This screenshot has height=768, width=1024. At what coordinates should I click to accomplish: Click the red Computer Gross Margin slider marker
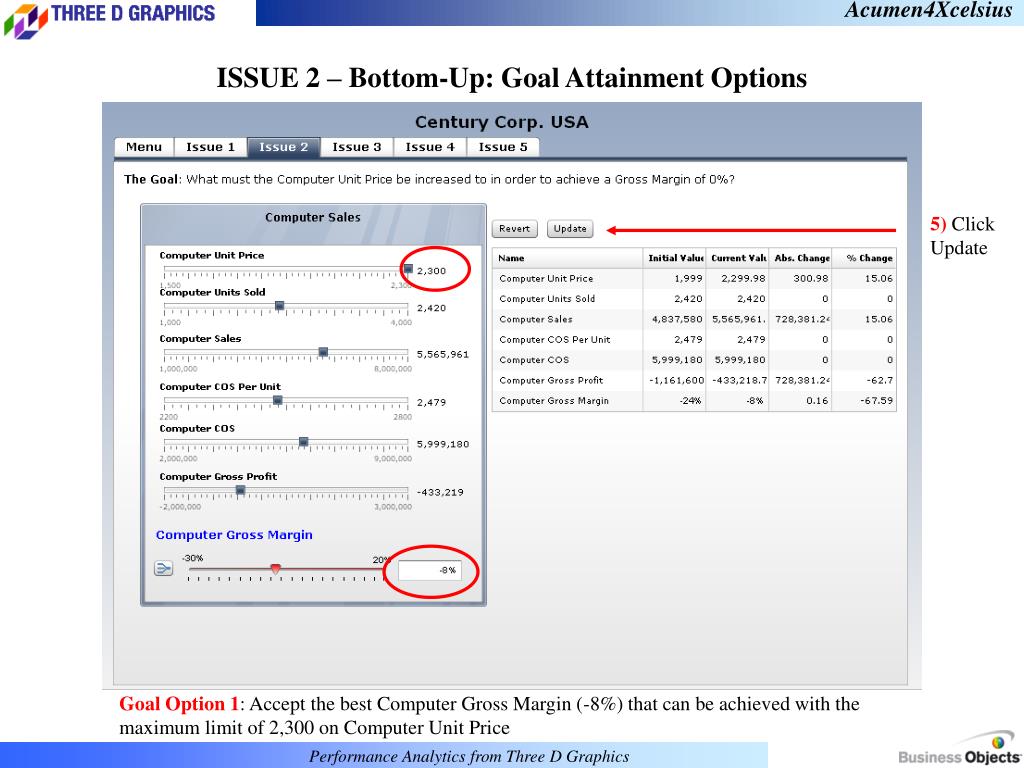pyautogui.click(x=276, y=569)
